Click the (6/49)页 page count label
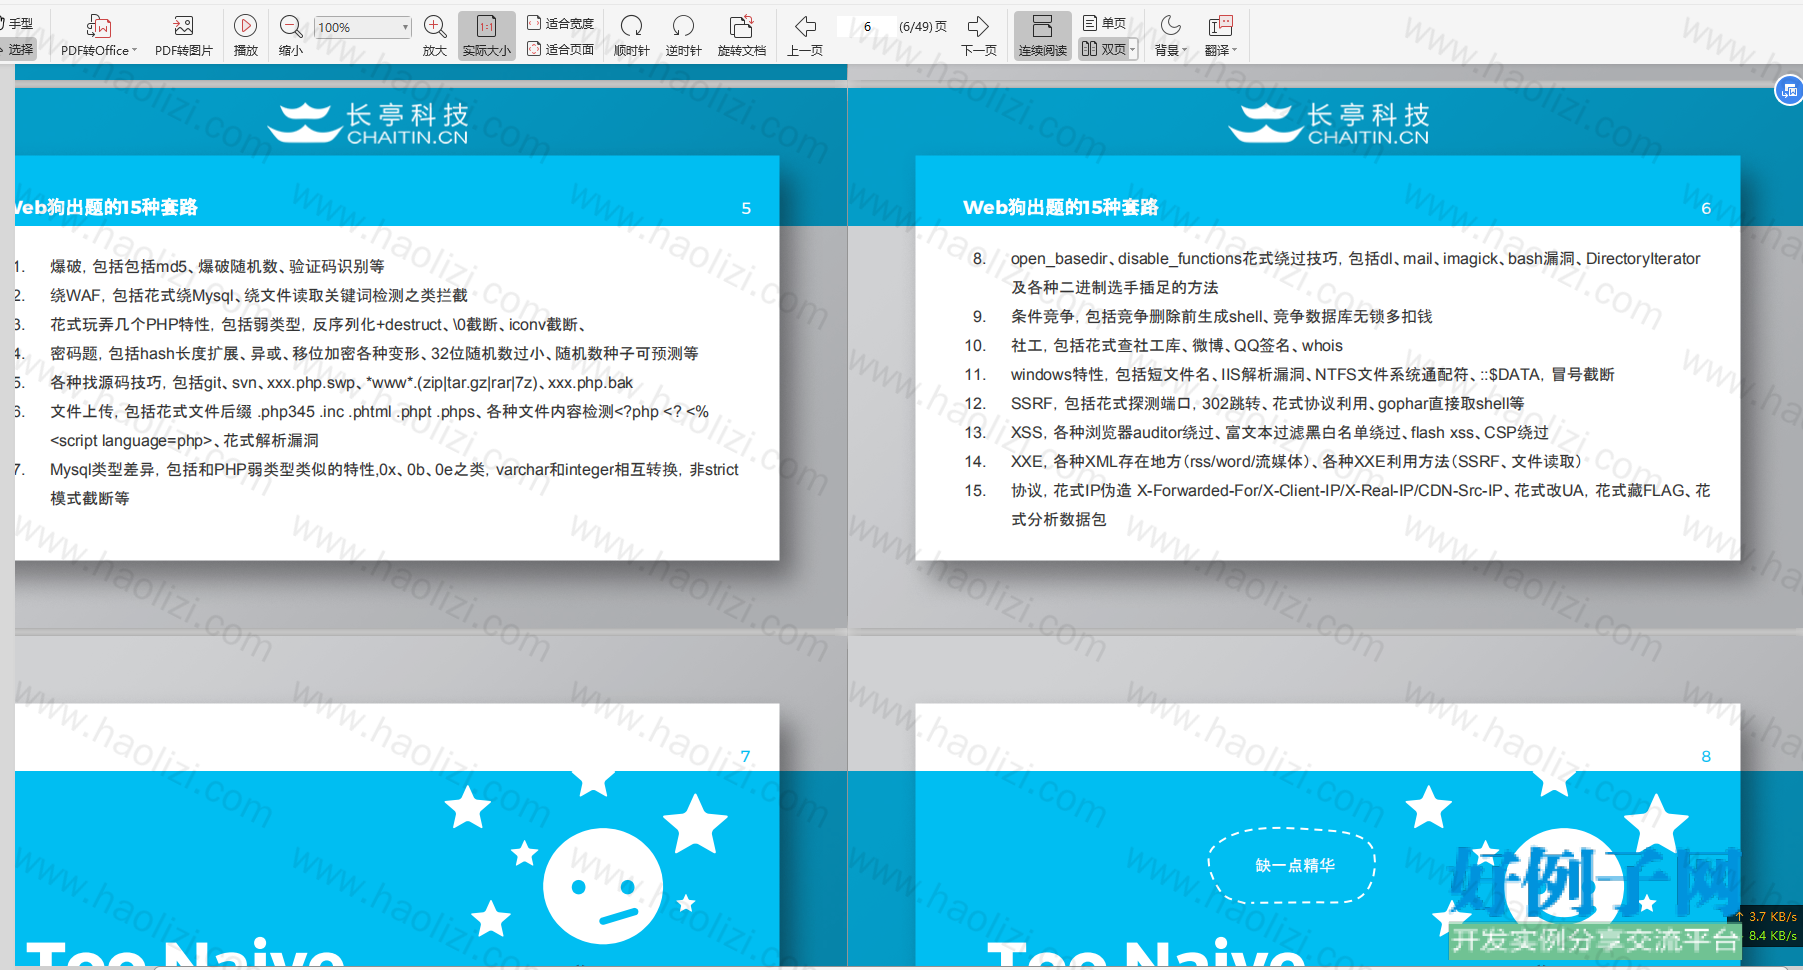This screenshot has width=1803, height=970. pos(922,27)
